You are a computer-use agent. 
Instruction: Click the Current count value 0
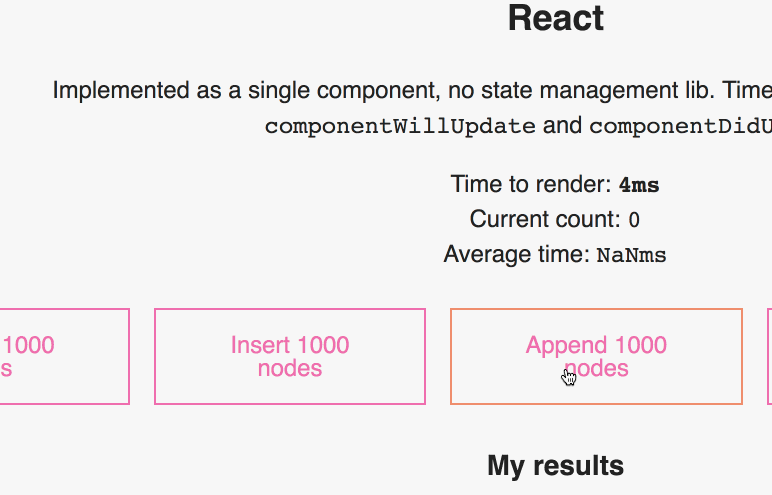click(x=634, y=220)
